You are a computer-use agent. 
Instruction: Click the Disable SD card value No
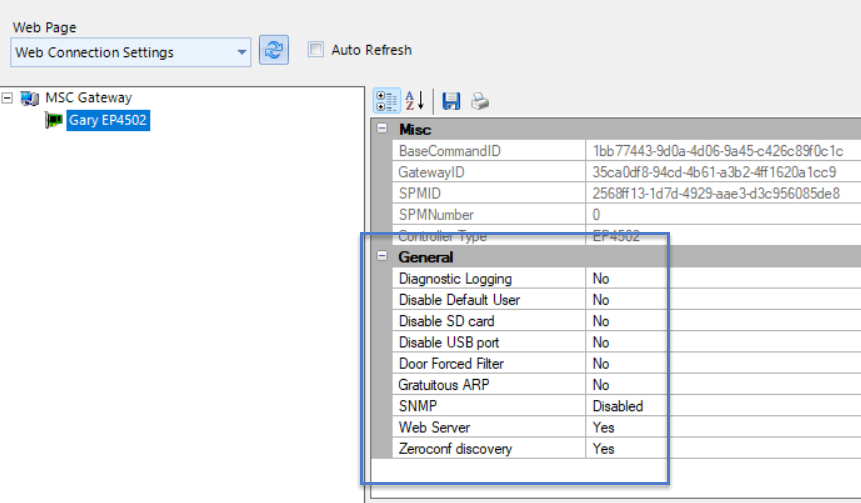pos(601,321)
